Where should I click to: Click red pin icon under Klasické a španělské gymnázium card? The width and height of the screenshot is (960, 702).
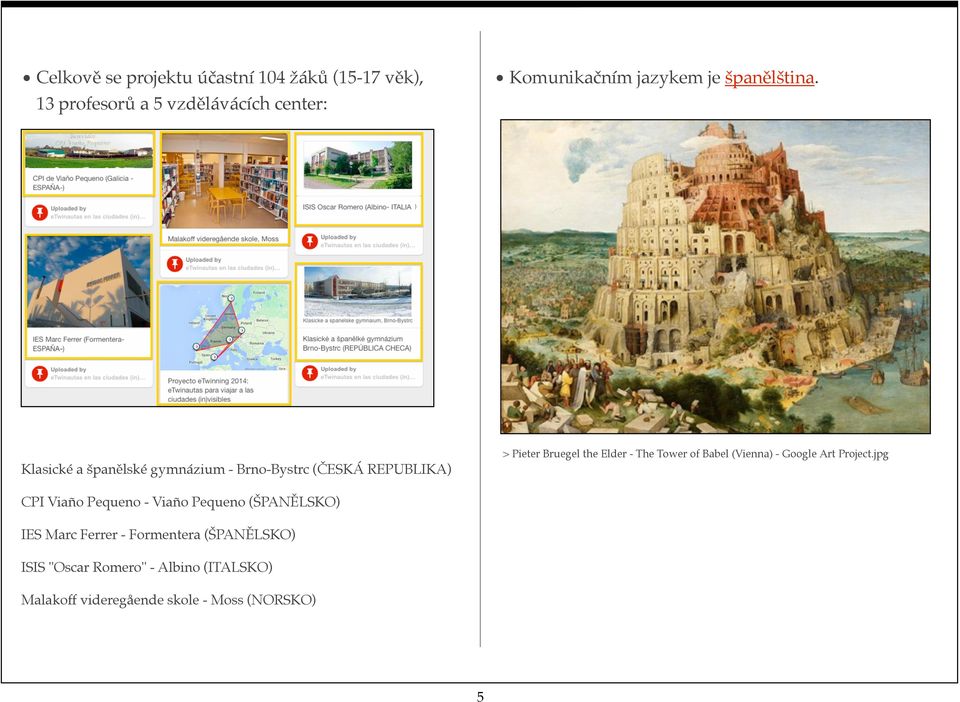click(310, 373)
